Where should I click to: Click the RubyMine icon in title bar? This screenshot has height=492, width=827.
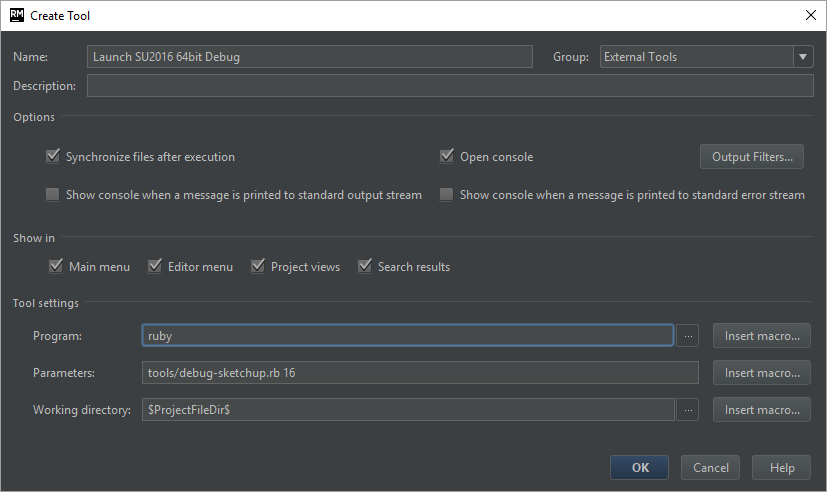(16, 15)
